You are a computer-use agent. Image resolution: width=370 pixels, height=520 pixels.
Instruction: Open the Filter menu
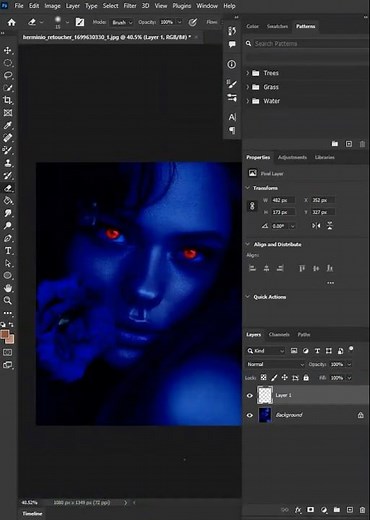click(x=130, y=6)
